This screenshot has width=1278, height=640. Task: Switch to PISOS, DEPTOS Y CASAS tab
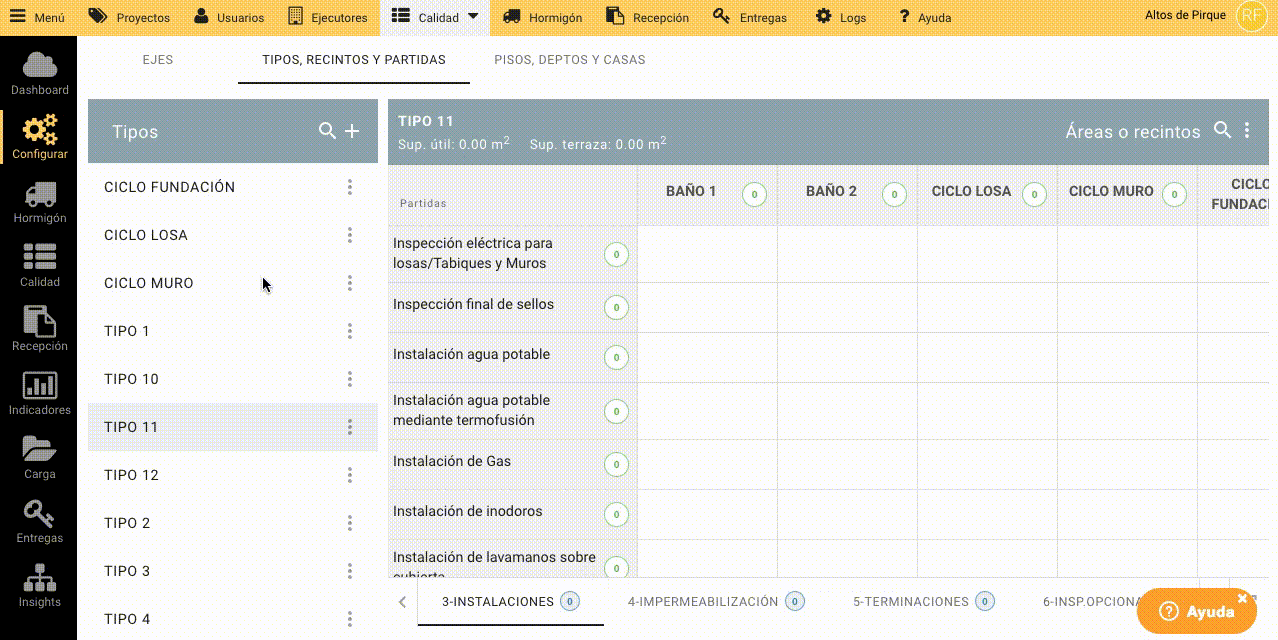569,60
